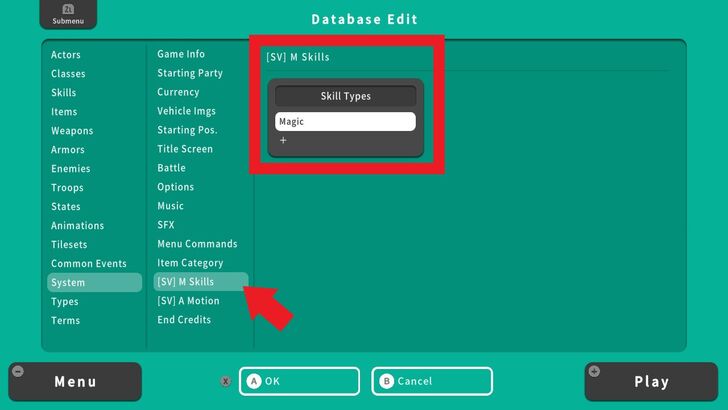Select Common Events in left list
Viewport: 728px width, 410px height.
coord(89,264)
